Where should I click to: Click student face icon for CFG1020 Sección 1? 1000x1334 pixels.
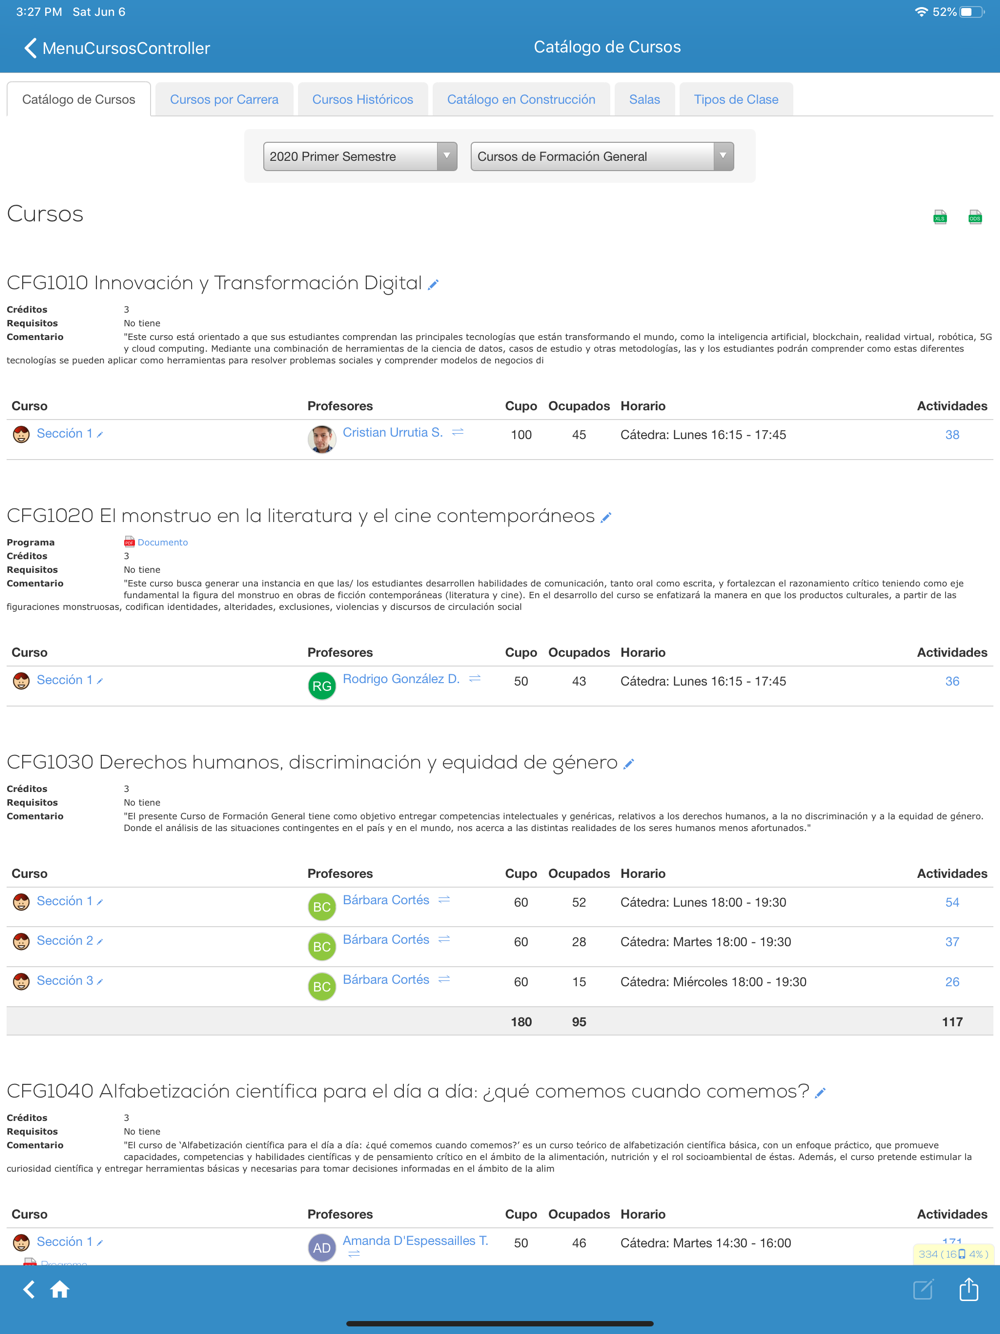point(21,681)
